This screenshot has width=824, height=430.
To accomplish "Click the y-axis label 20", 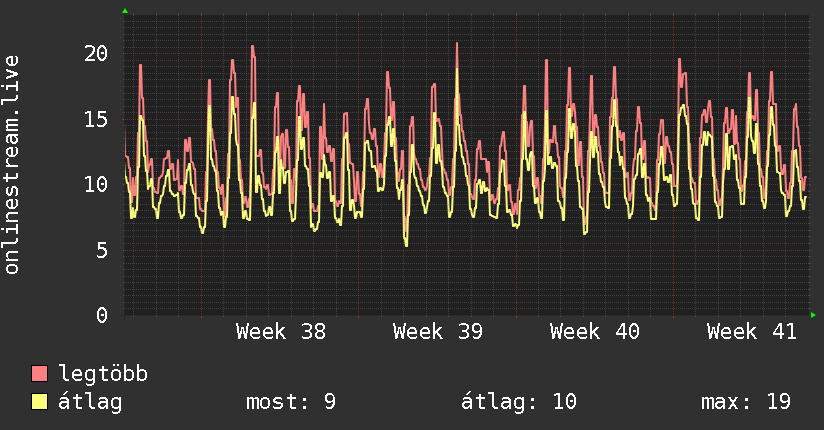I will (96, 54).
